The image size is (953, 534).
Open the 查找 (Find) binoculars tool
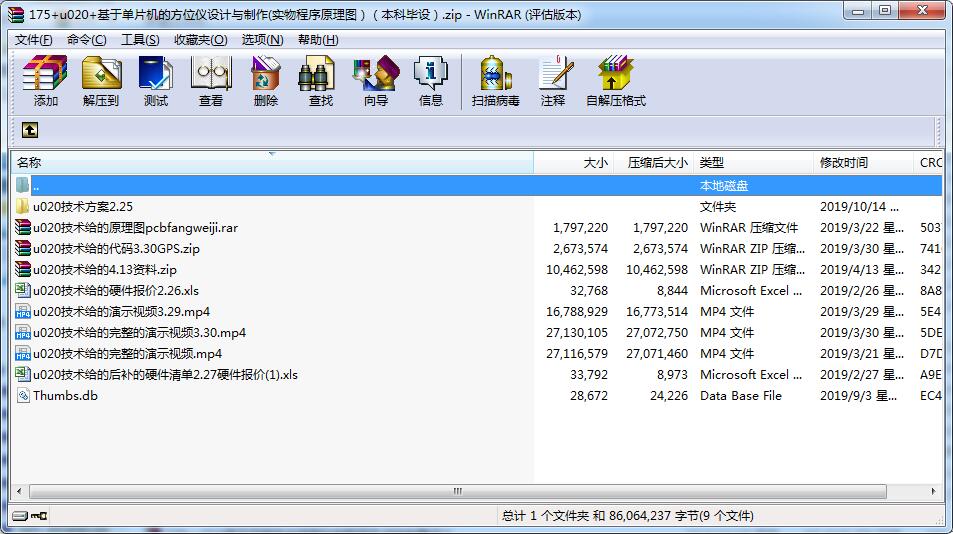point(317,73)
